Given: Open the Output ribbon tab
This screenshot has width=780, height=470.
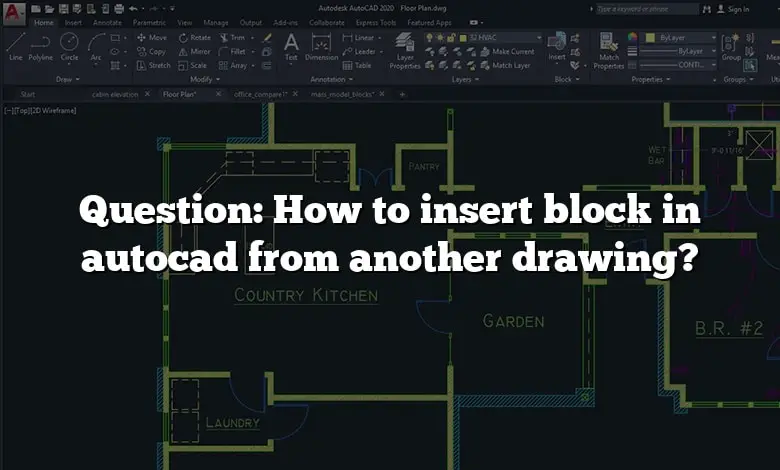Looking at the screenshot, I should [x=251, y=23].
